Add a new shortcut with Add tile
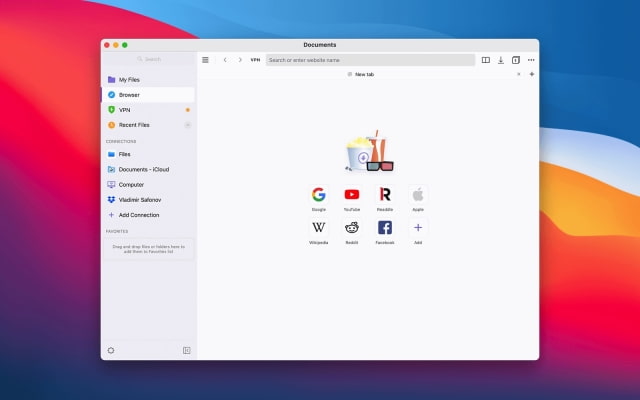The image size is (640, 400). point(418,228)
